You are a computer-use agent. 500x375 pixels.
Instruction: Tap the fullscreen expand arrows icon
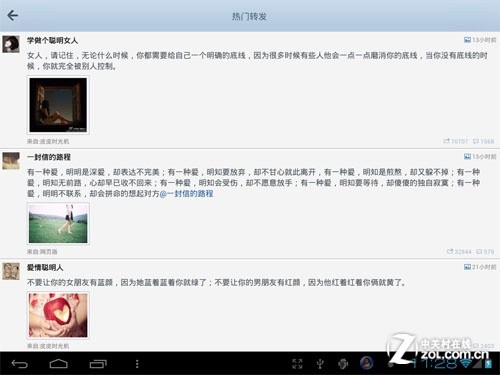coord(297,364)
